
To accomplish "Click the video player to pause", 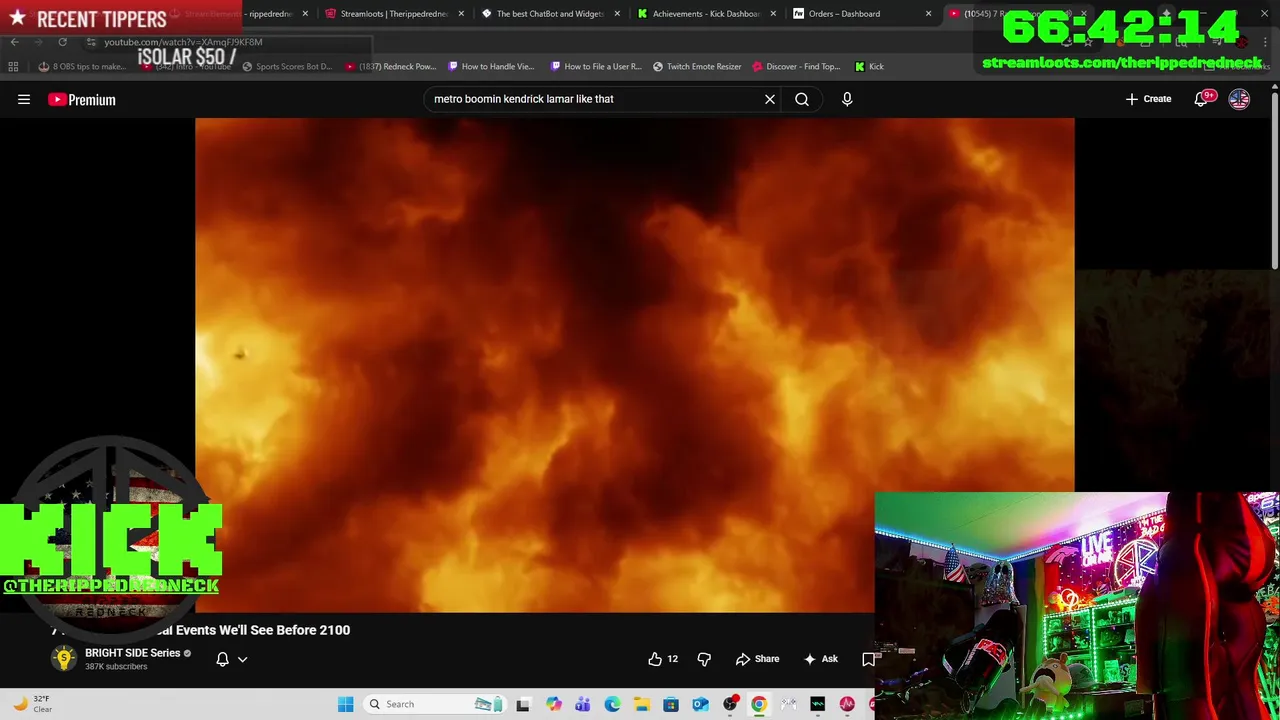I will pyautogui.click(x=634, y=364).
